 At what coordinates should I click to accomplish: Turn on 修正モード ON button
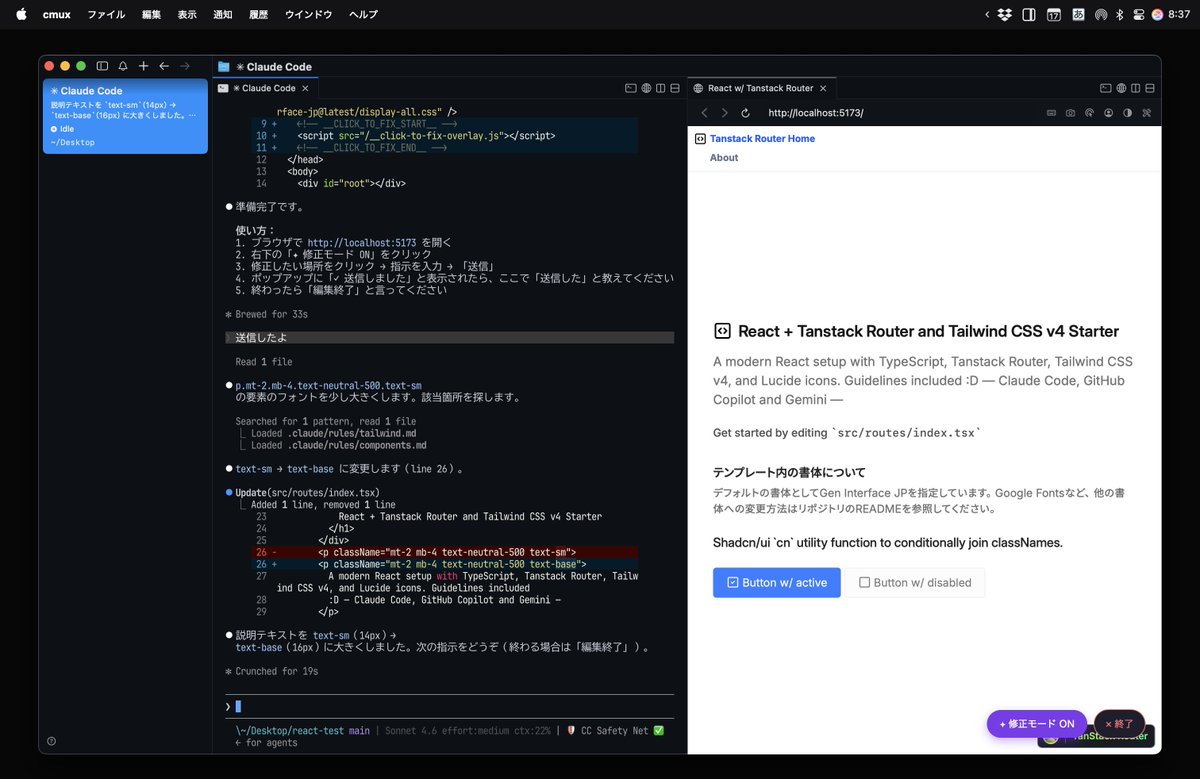(x=1037, y=724)
